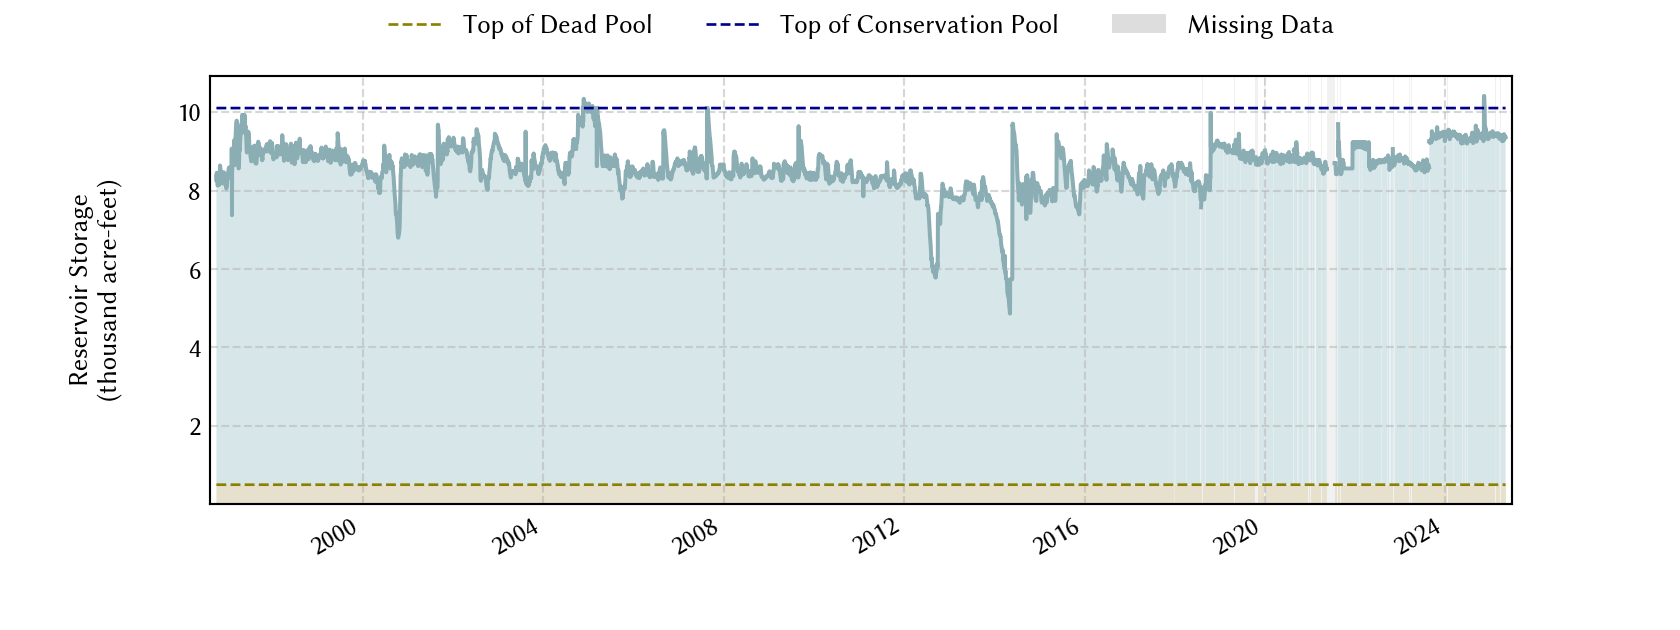Click the 2012 x-axis tick label

876,537
